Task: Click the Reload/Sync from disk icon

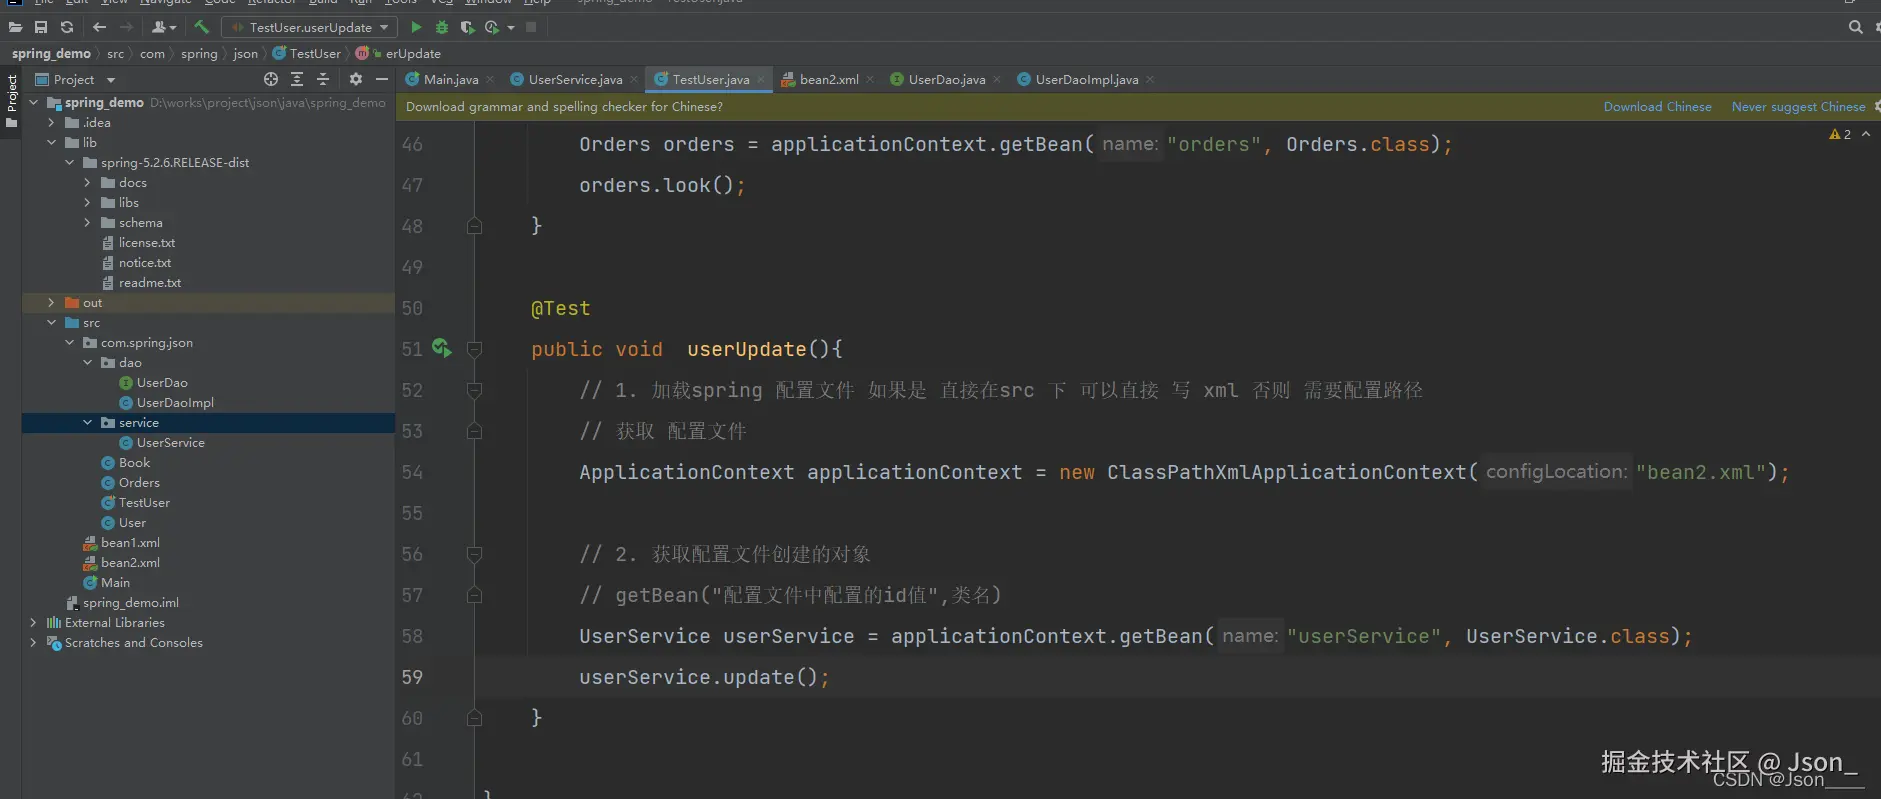Action: tap(67, 27)
